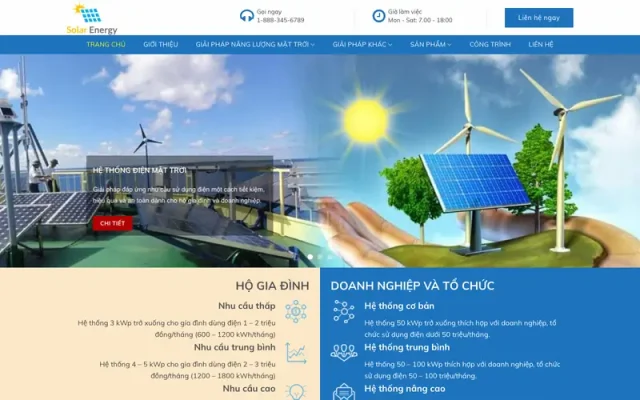Open CÔNG TRÌNH menu item
Image resolution: width=640 pixels, height=400 pixels.
(490, 44)
